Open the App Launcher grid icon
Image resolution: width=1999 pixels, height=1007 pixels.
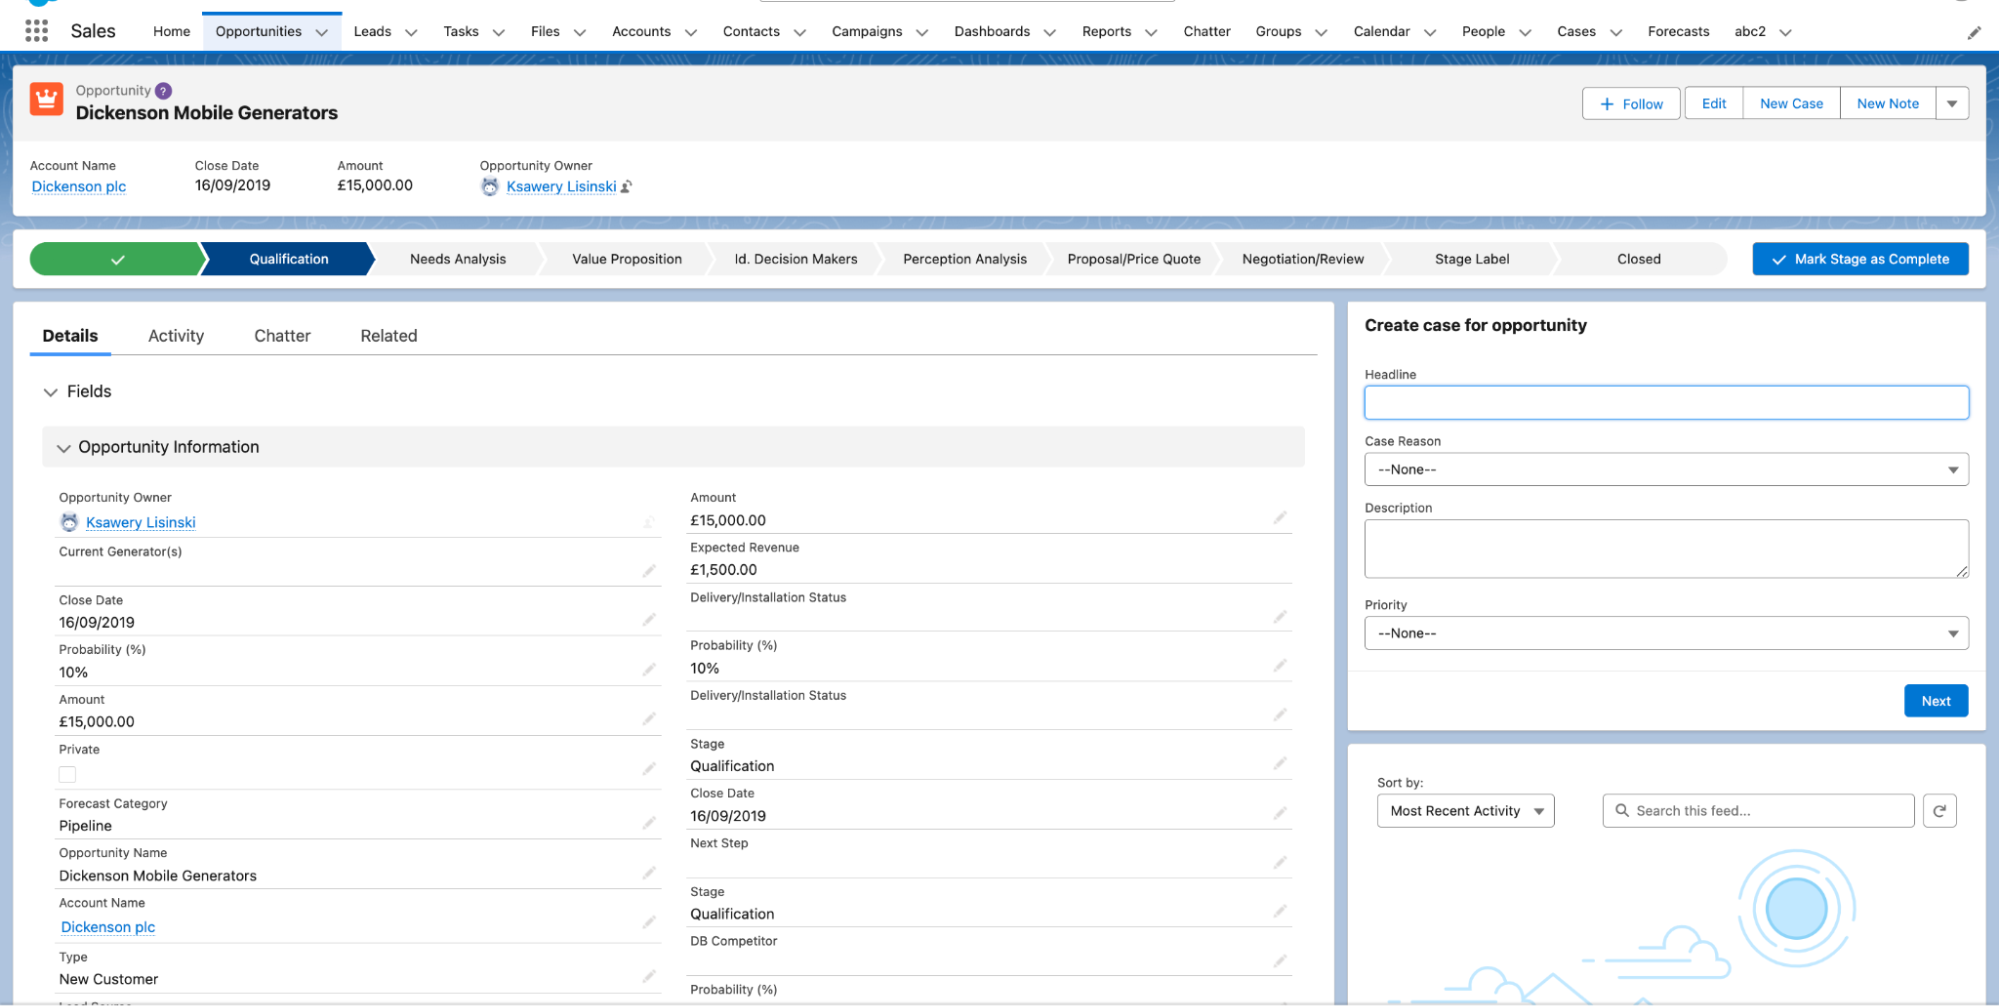point(37,31)
